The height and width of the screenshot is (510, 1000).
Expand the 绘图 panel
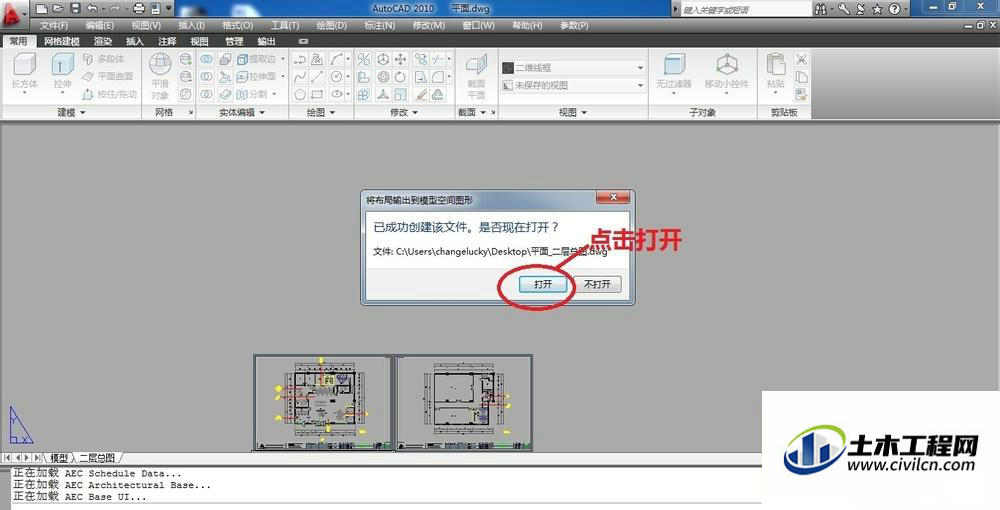coord(321,112)
